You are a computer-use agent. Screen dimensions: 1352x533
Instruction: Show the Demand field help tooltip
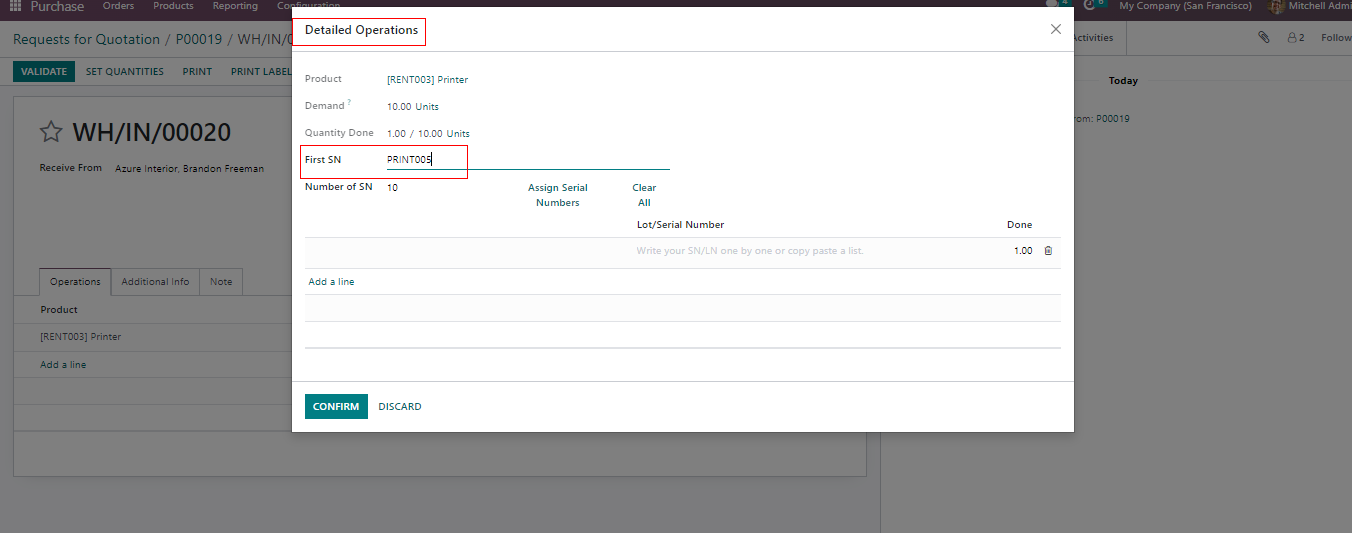(349, 103)
